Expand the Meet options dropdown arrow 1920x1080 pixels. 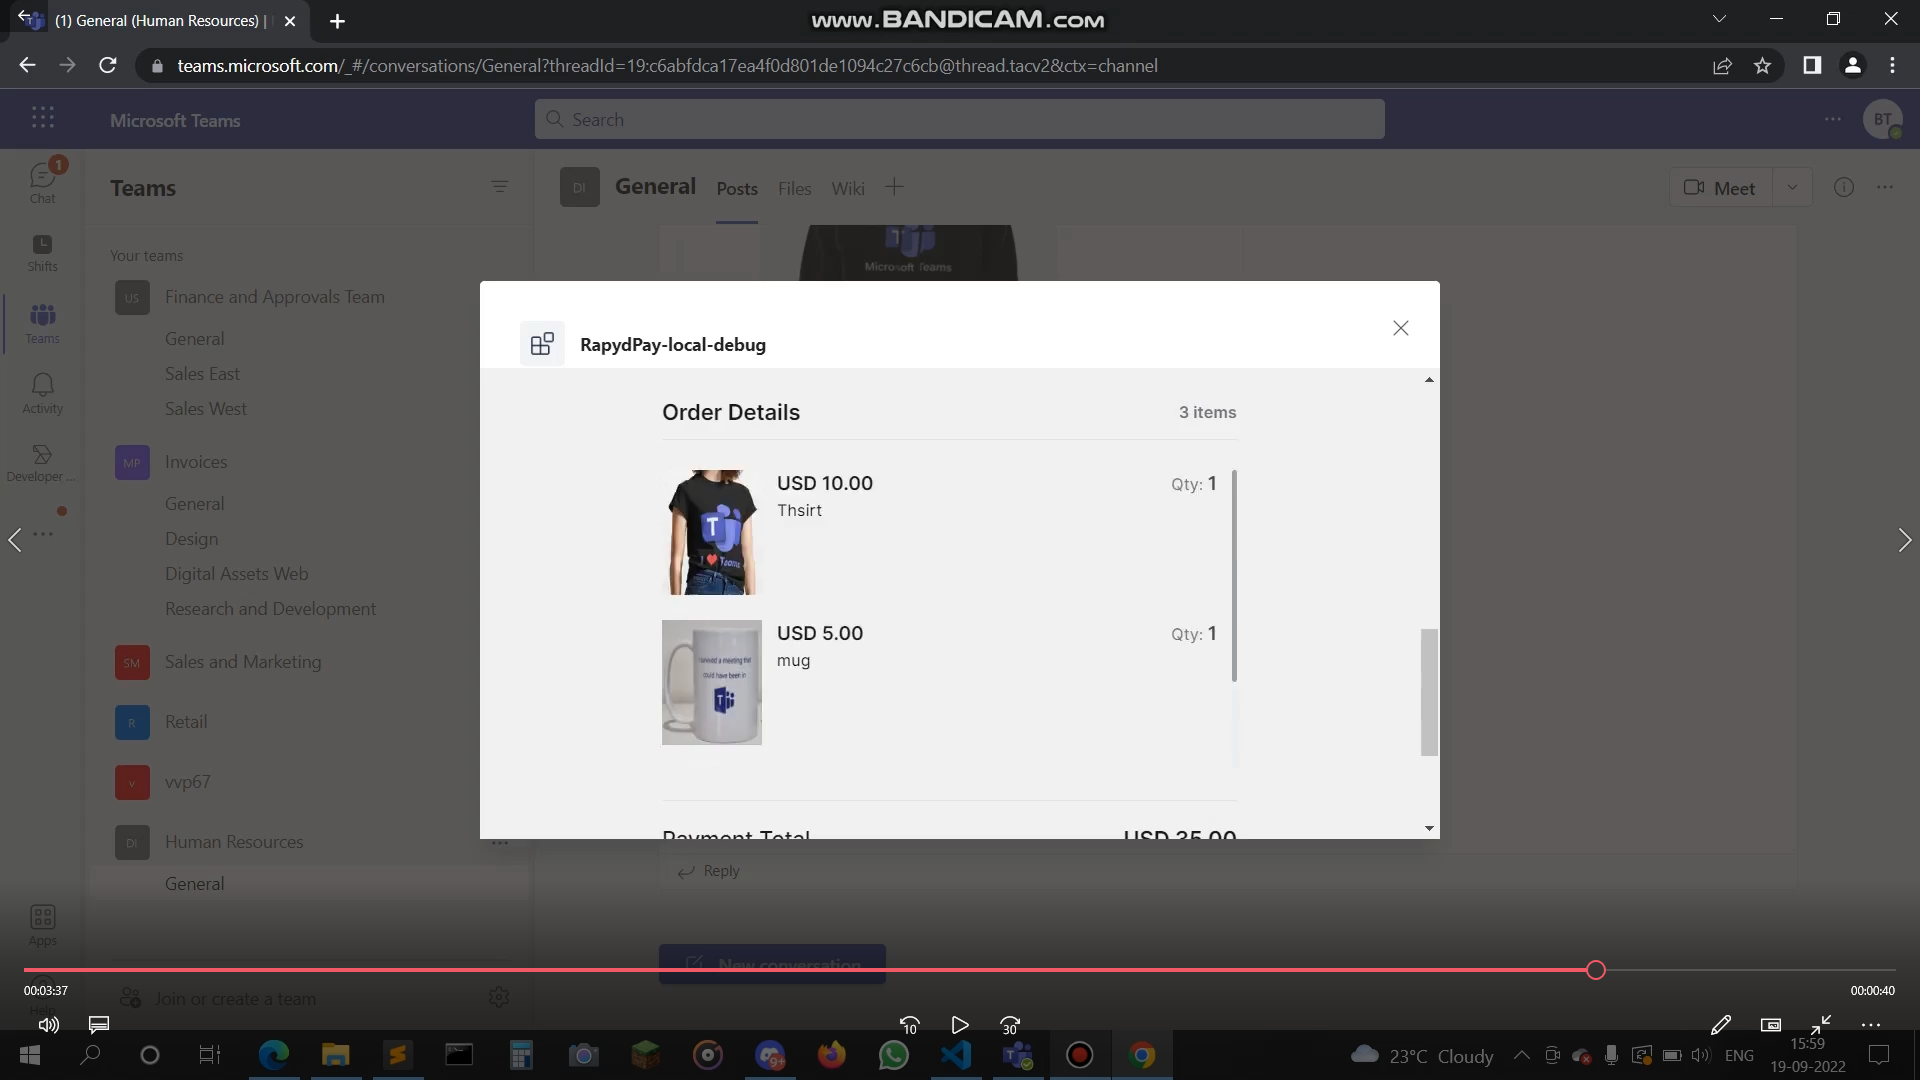1792,187
